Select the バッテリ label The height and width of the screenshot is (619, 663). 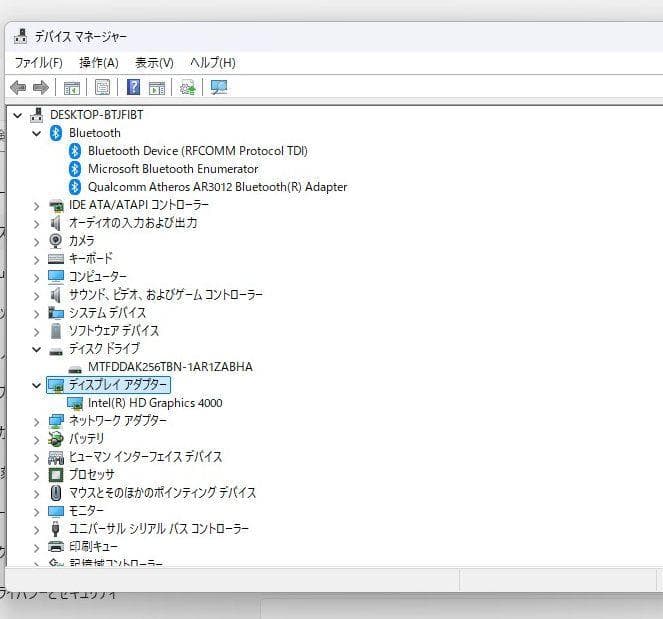86,438
